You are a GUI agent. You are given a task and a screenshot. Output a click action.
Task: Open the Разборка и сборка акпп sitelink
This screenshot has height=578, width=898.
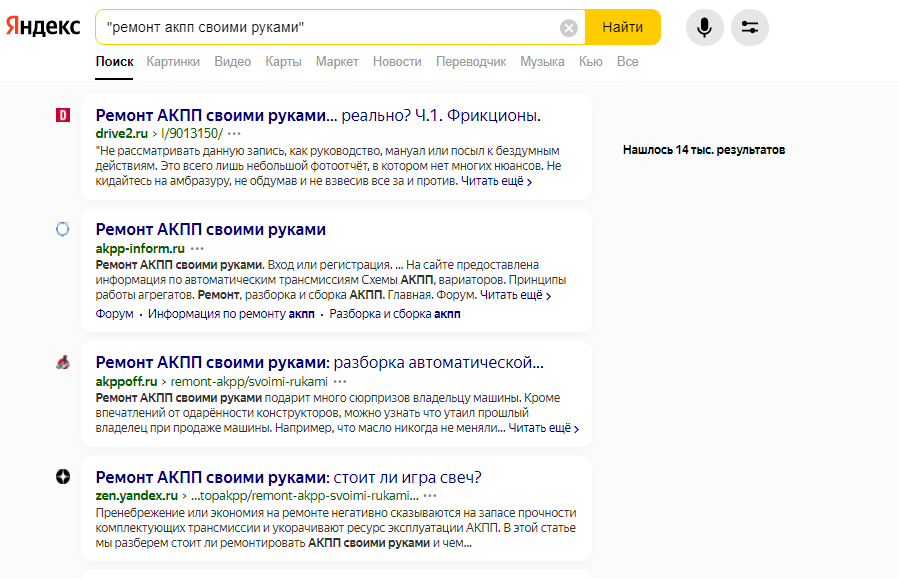point(395,314)
